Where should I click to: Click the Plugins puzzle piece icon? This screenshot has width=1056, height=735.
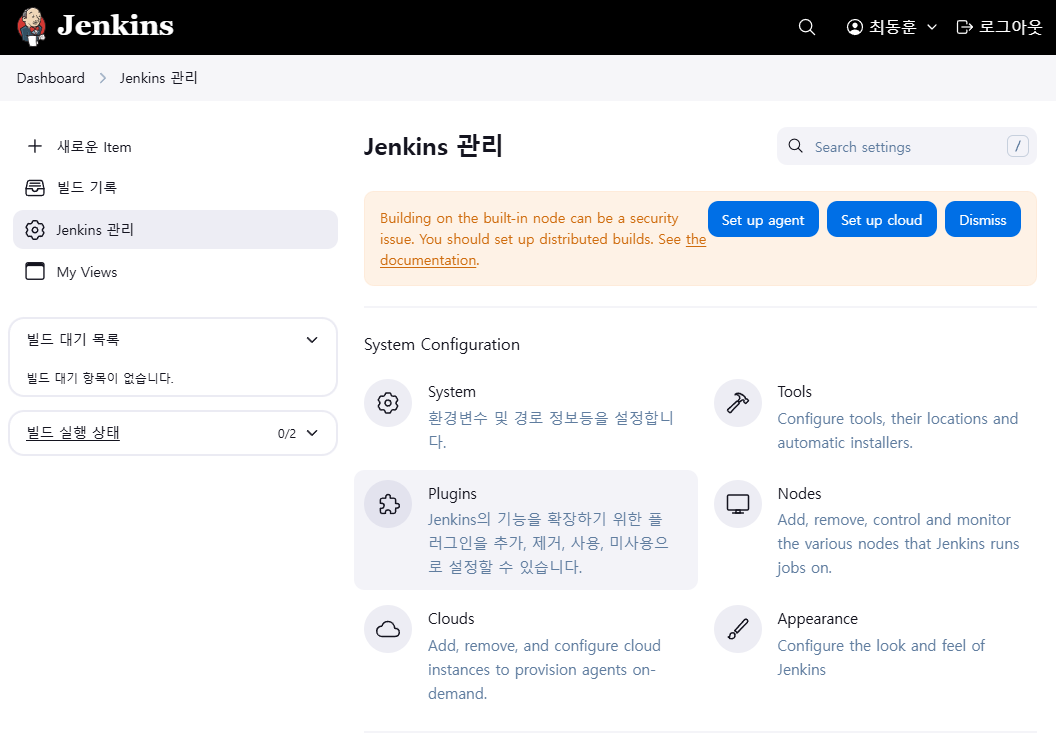click(x=388, y=504)
